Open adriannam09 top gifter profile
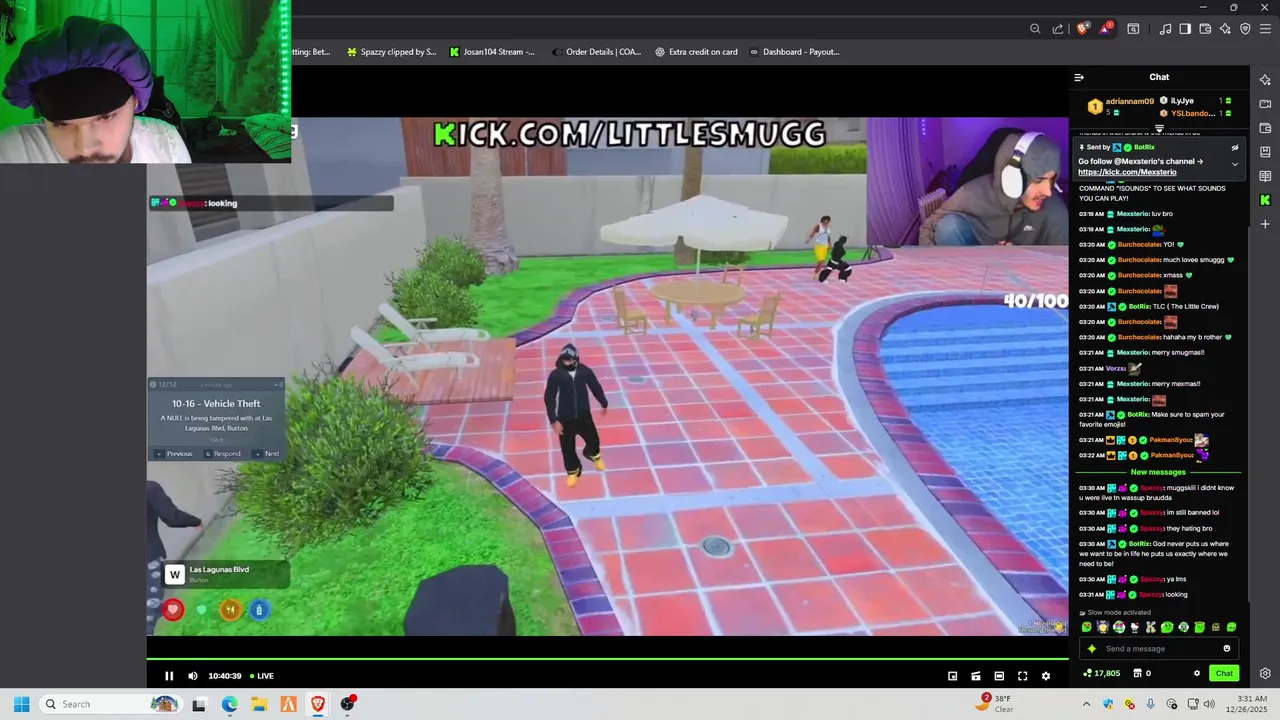This screenshot has height=720, width=1280. [x=1128, y=102]
